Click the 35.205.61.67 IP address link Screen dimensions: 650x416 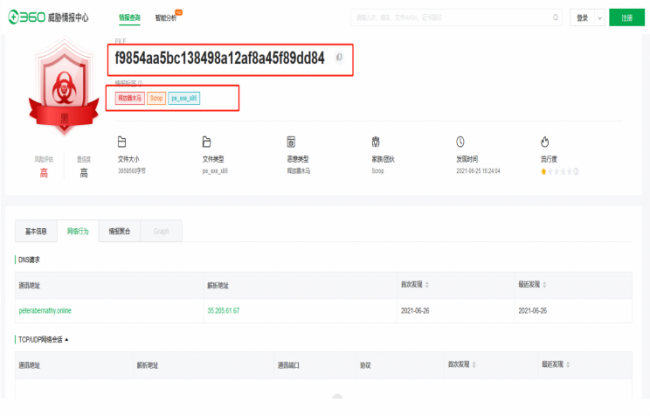click(x=223, y=310)
